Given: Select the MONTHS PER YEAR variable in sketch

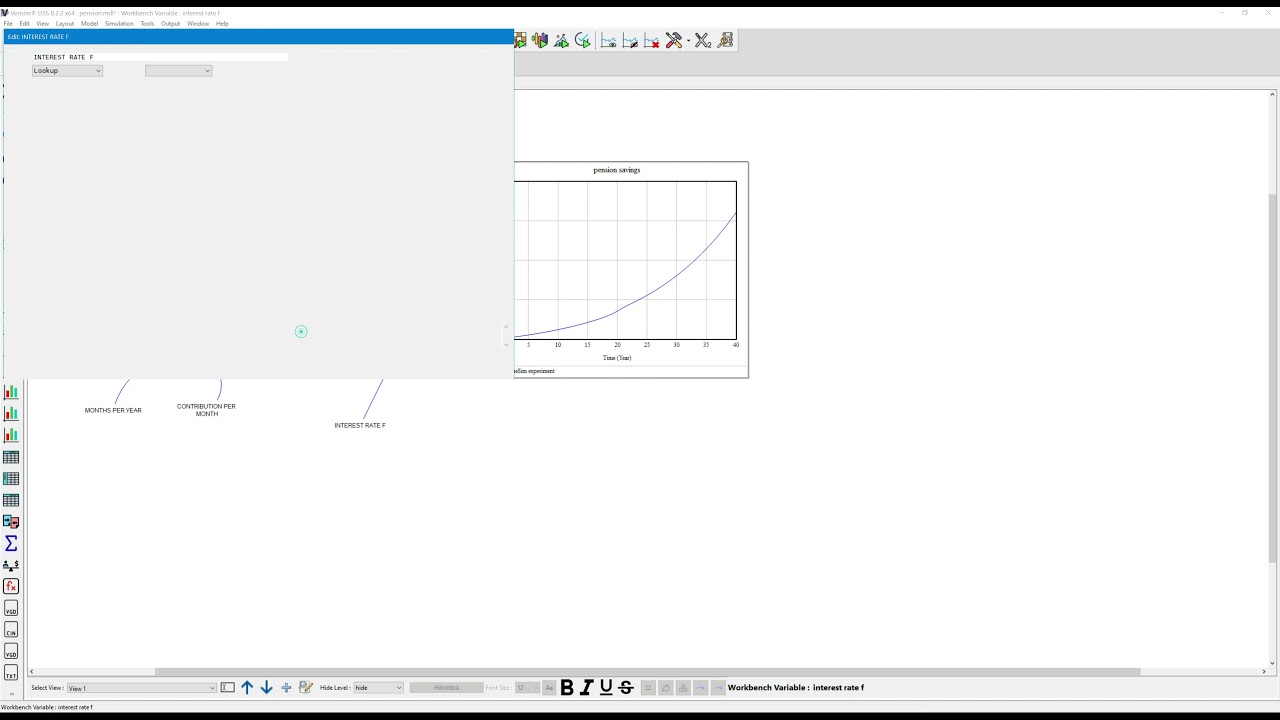Looking at the screenshot, I should coord(113,410).
